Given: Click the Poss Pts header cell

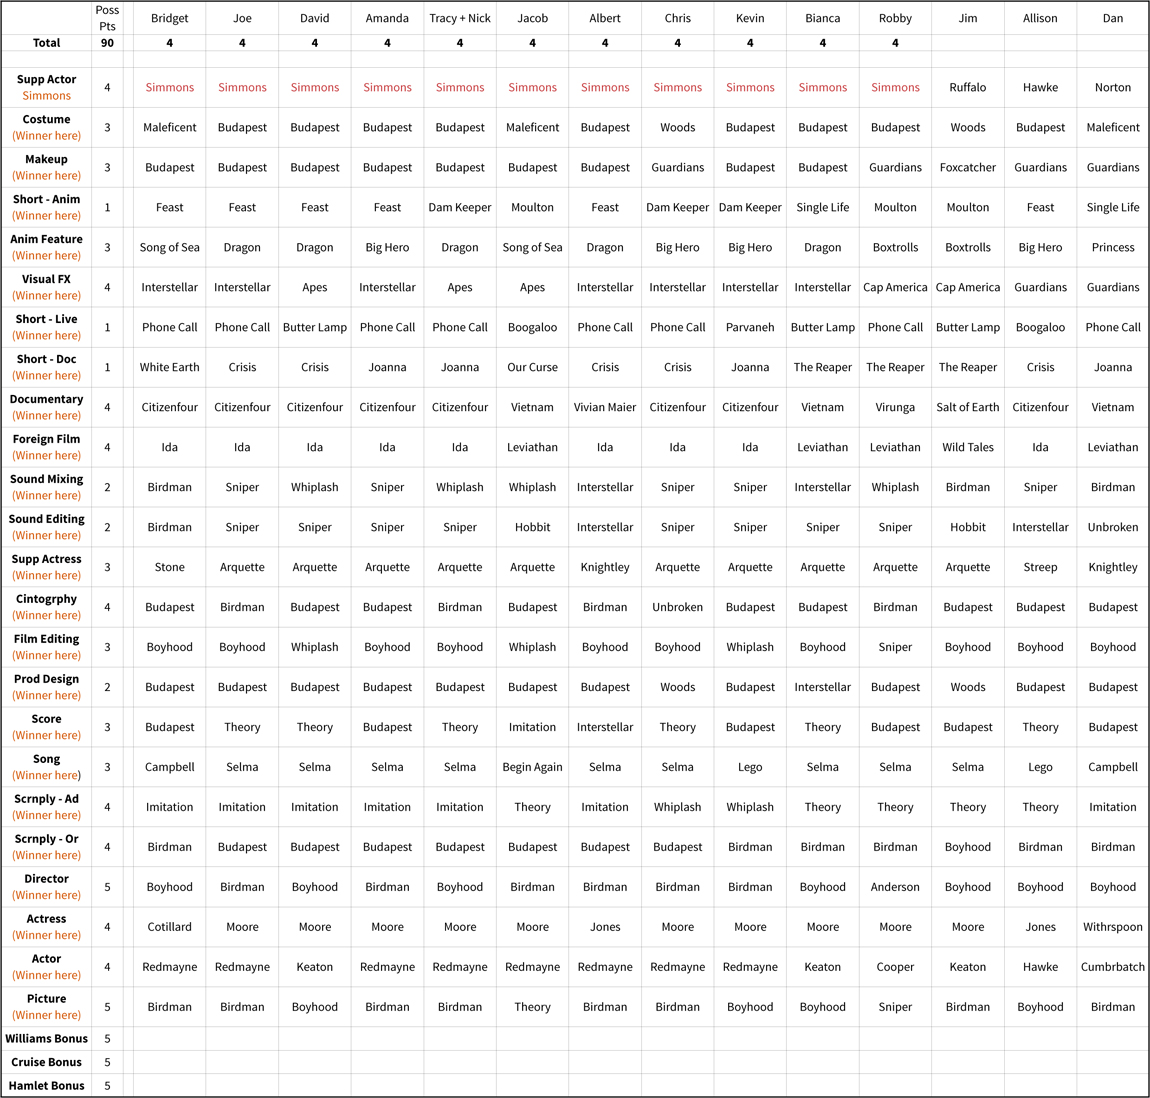Looking at the screenshot, I should coord(107,18).
